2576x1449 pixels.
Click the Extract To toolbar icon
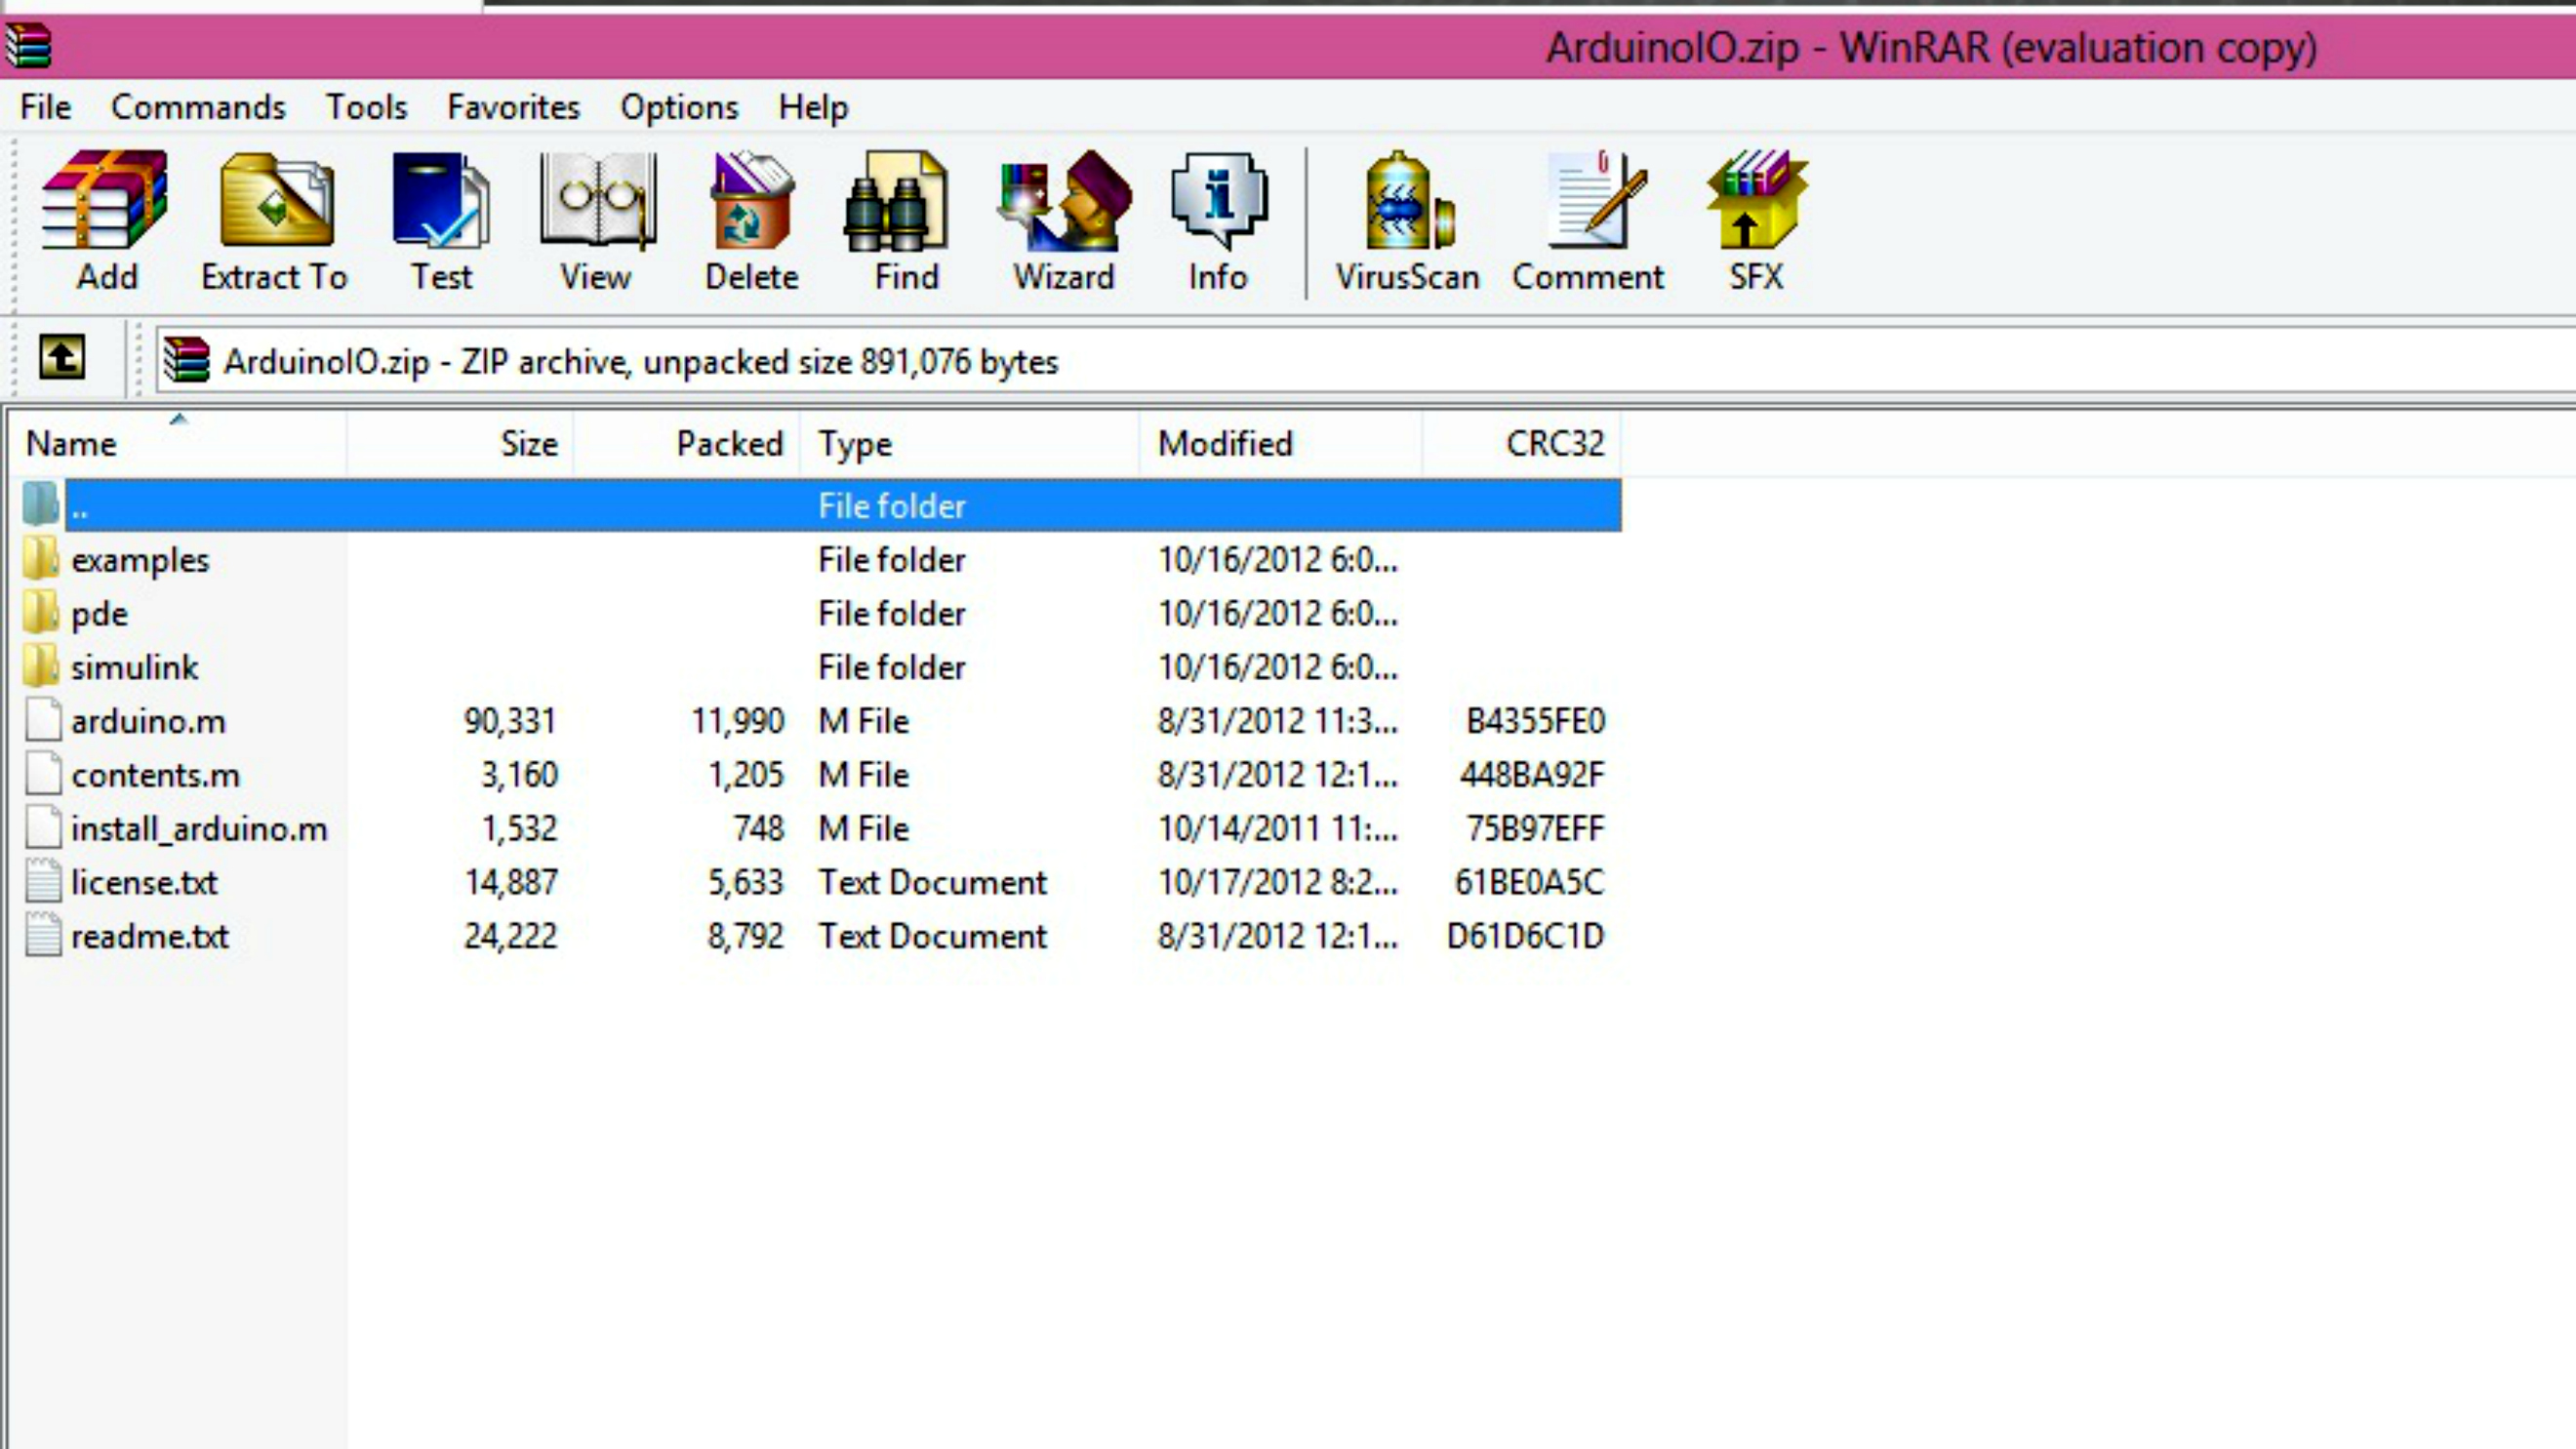pos(276,200)
